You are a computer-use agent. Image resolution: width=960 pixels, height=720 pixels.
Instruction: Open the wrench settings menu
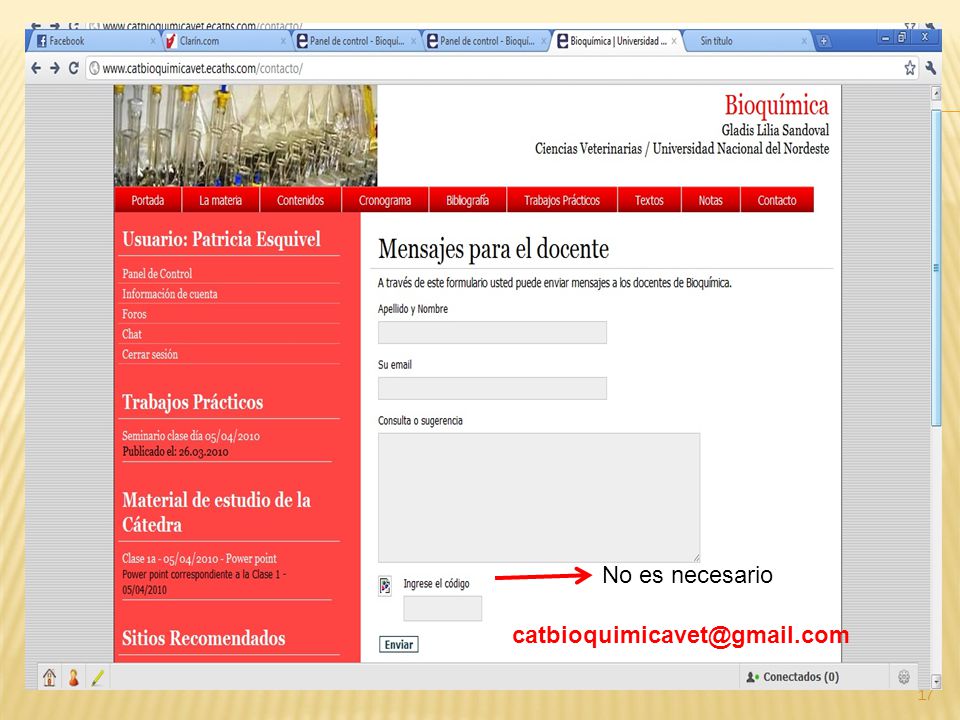click(931, 68)
